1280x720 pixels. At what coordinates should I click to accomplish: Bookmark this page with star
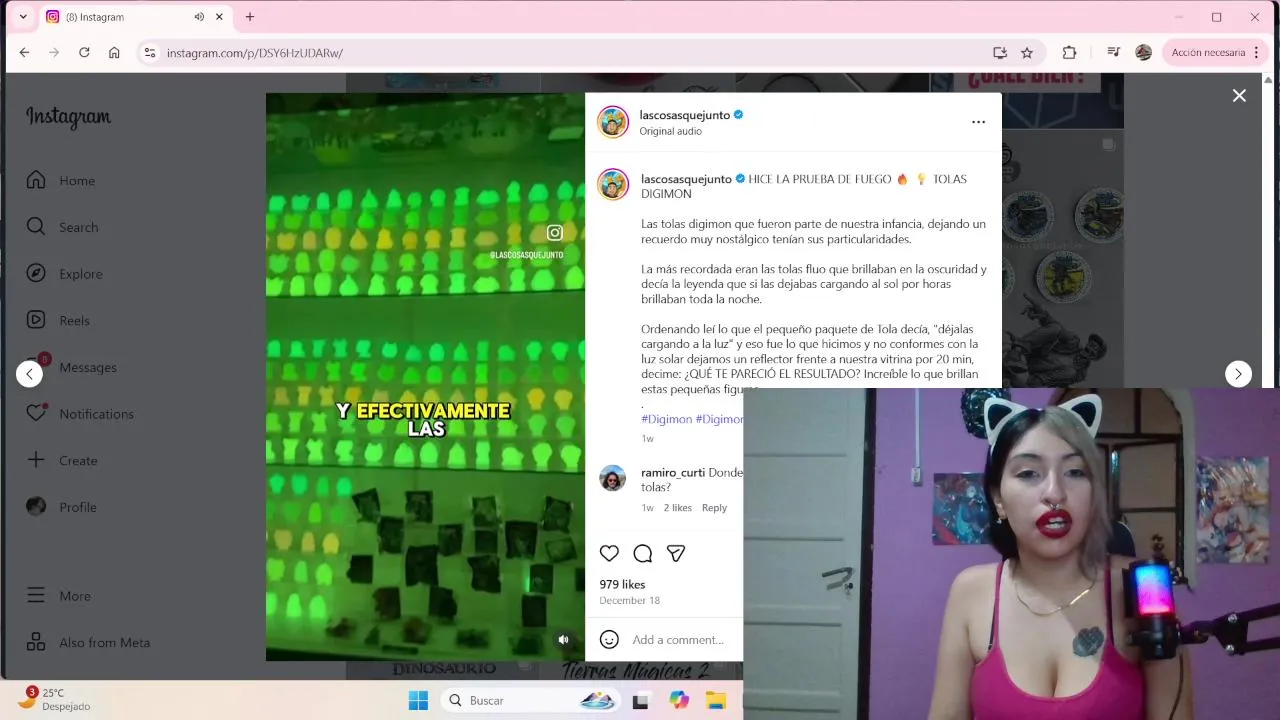coord(1027,53)
